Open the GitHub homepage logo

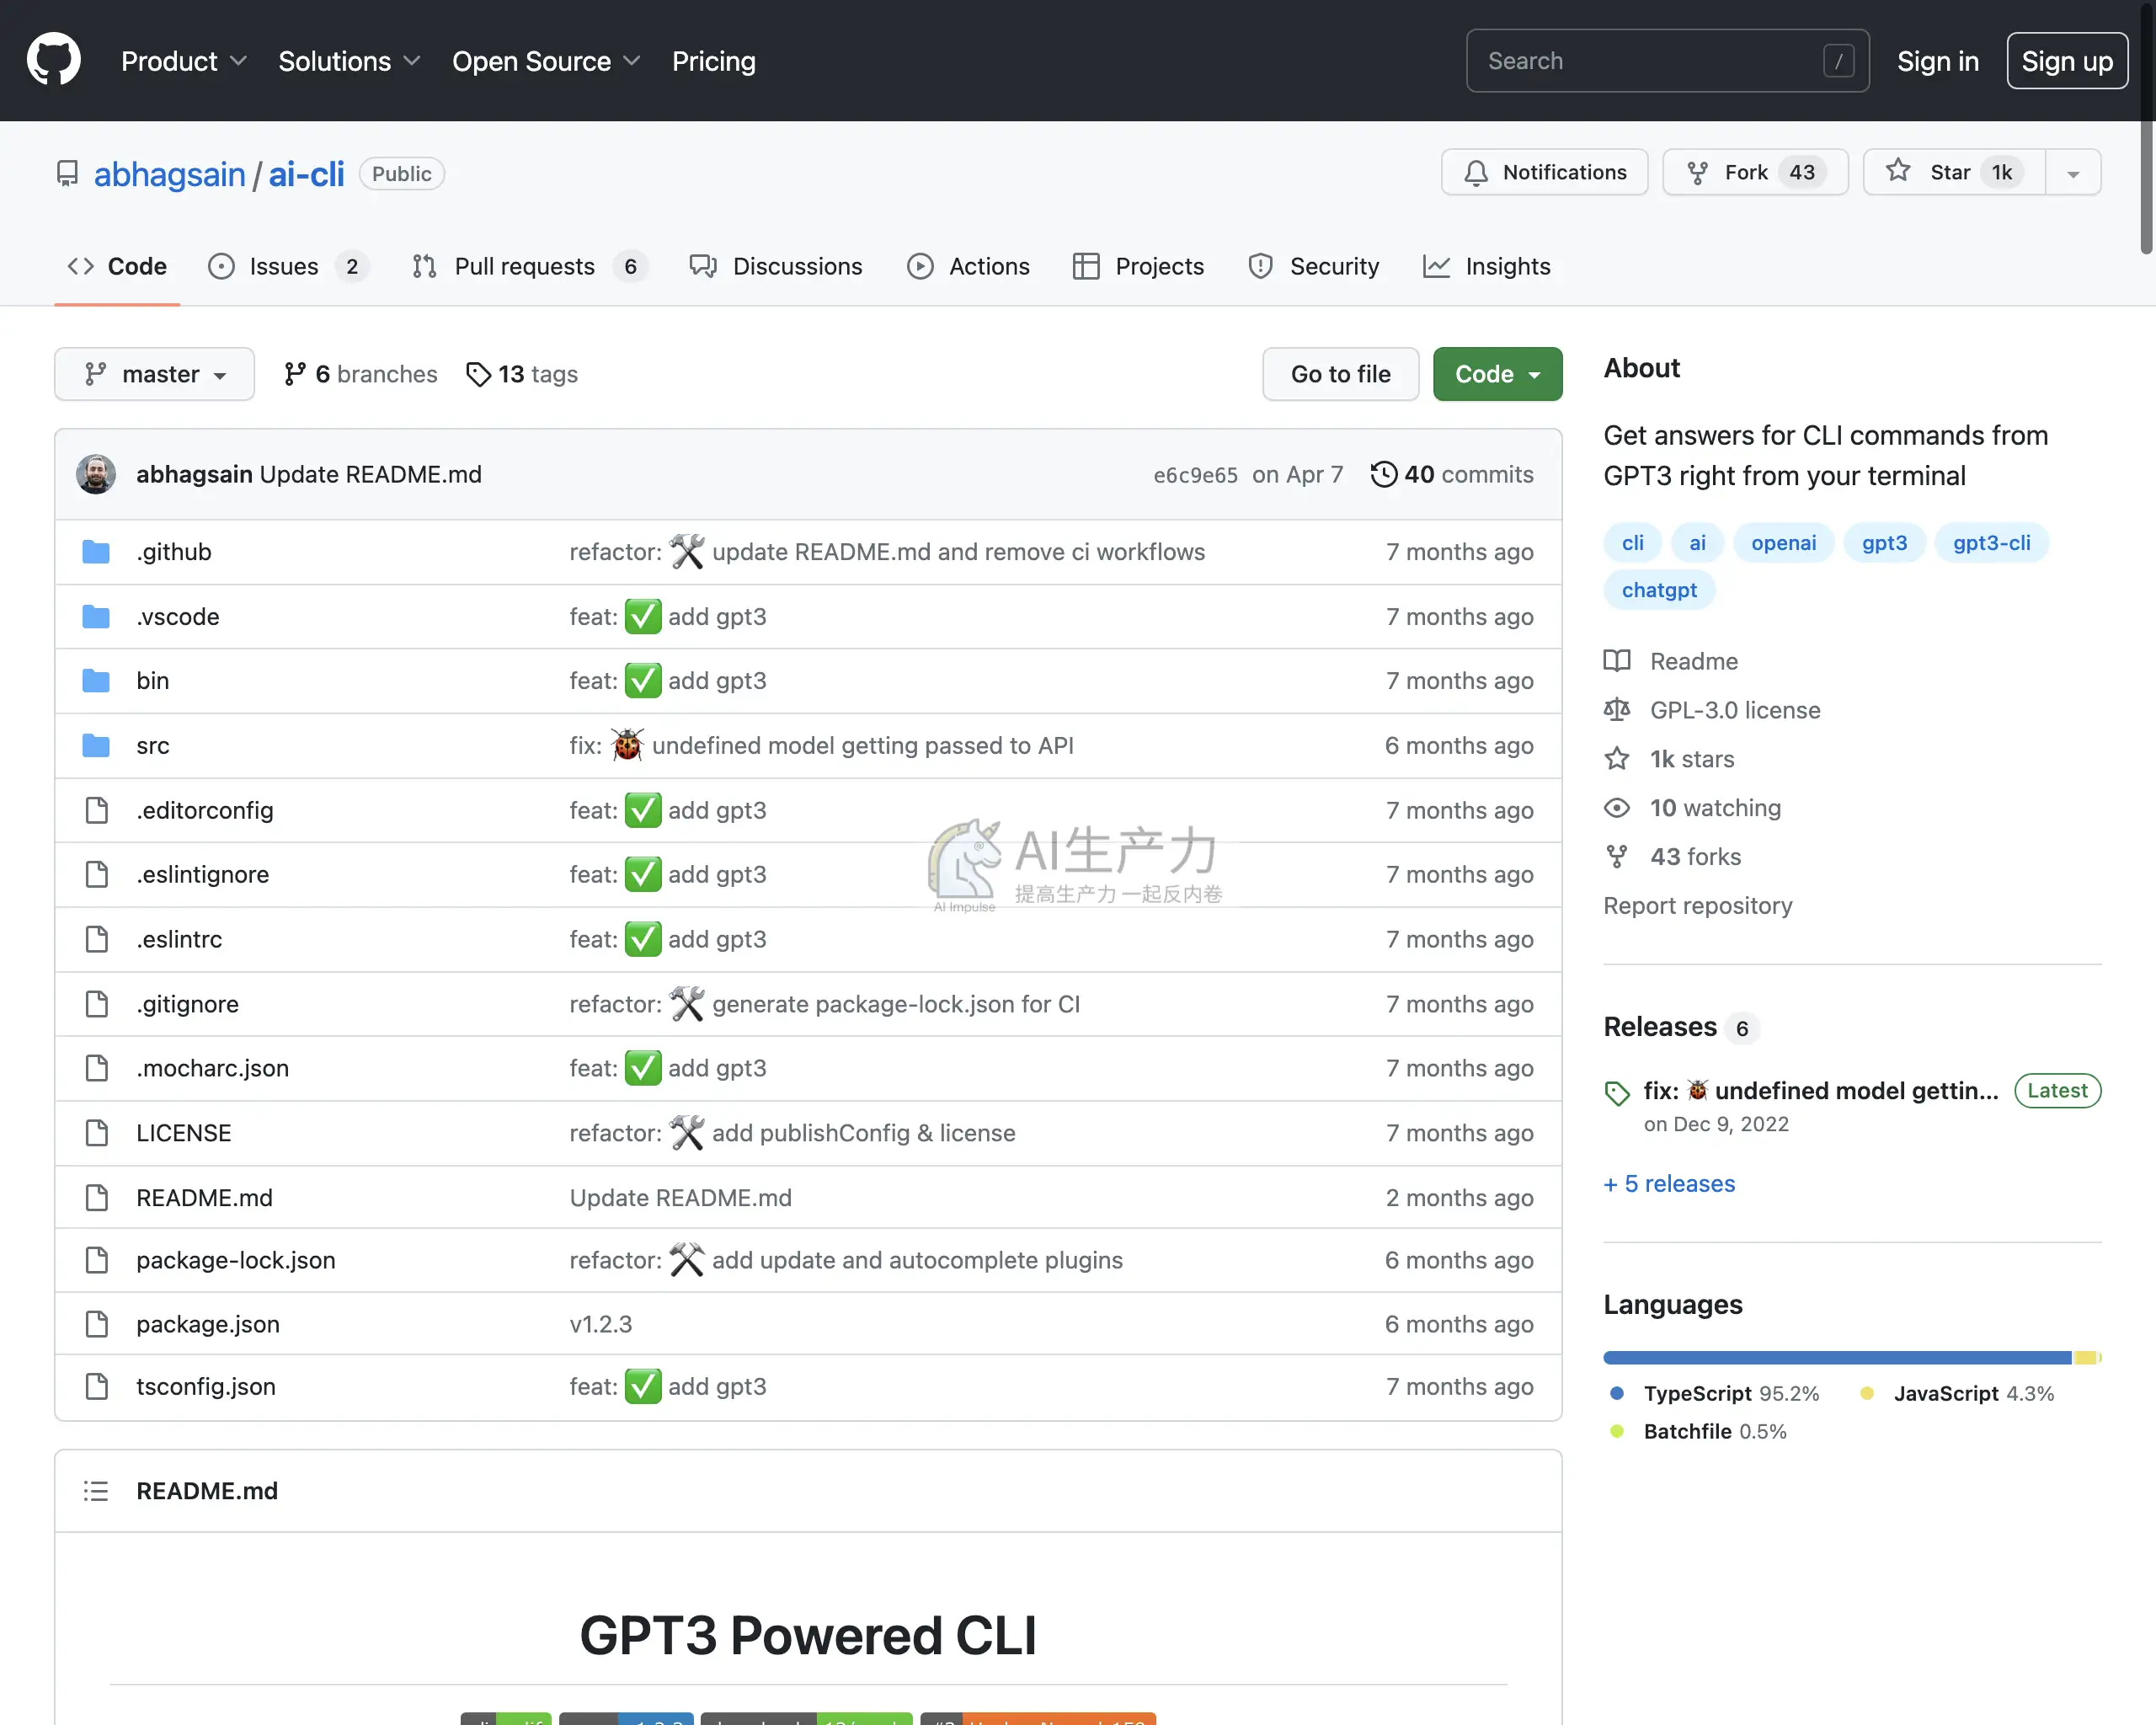click(x=54, y=60)
